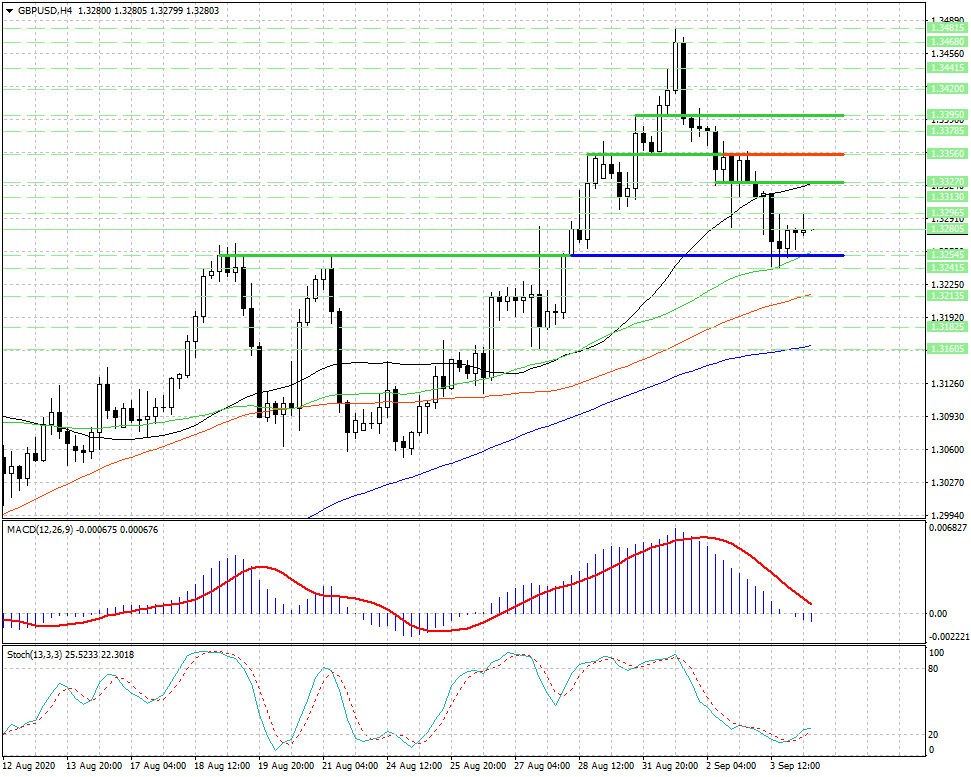This screenshot has width=971, height=777.
Task: Click the 25 Aug 20:00 time label
Action: (x=478, y=766)
